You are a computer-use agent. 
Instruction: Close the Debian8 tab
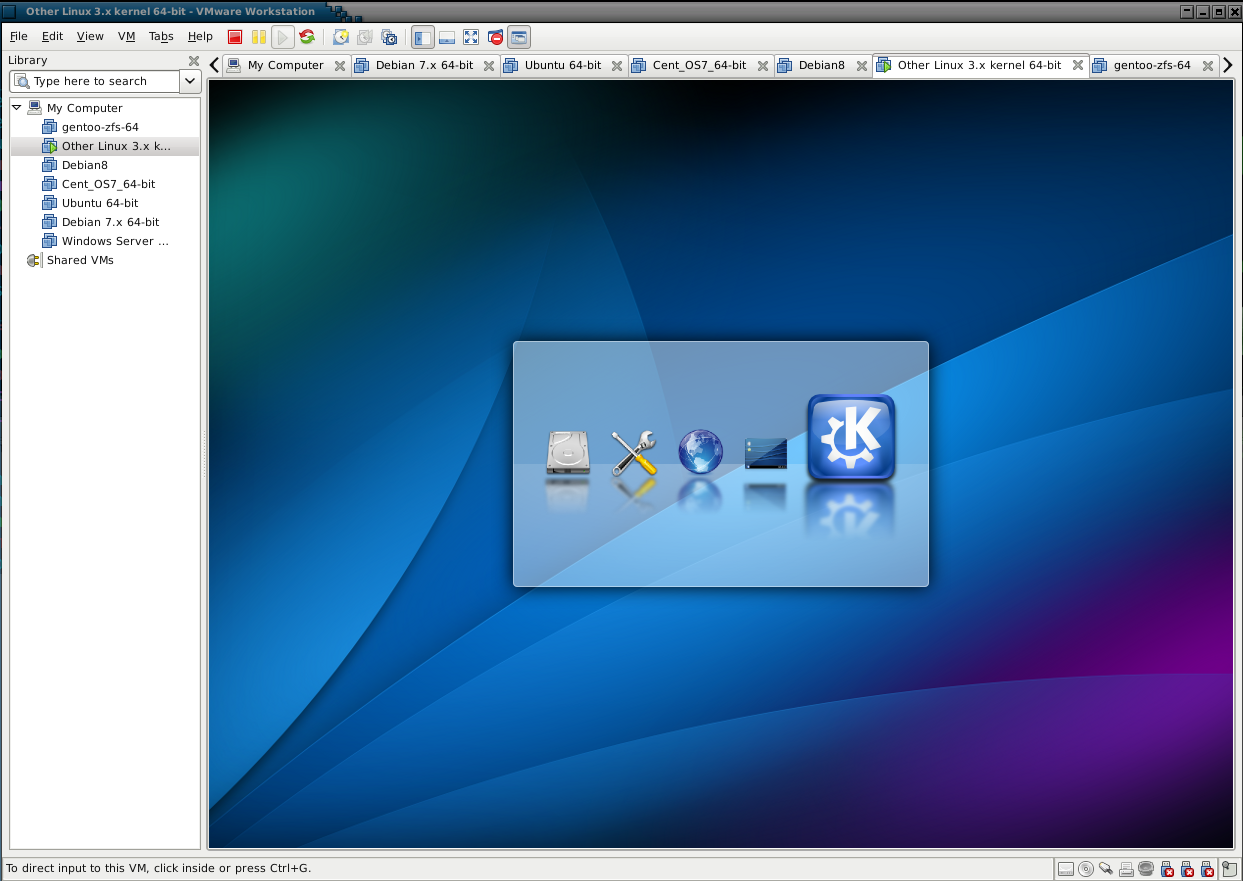click(x=861, y=66)
